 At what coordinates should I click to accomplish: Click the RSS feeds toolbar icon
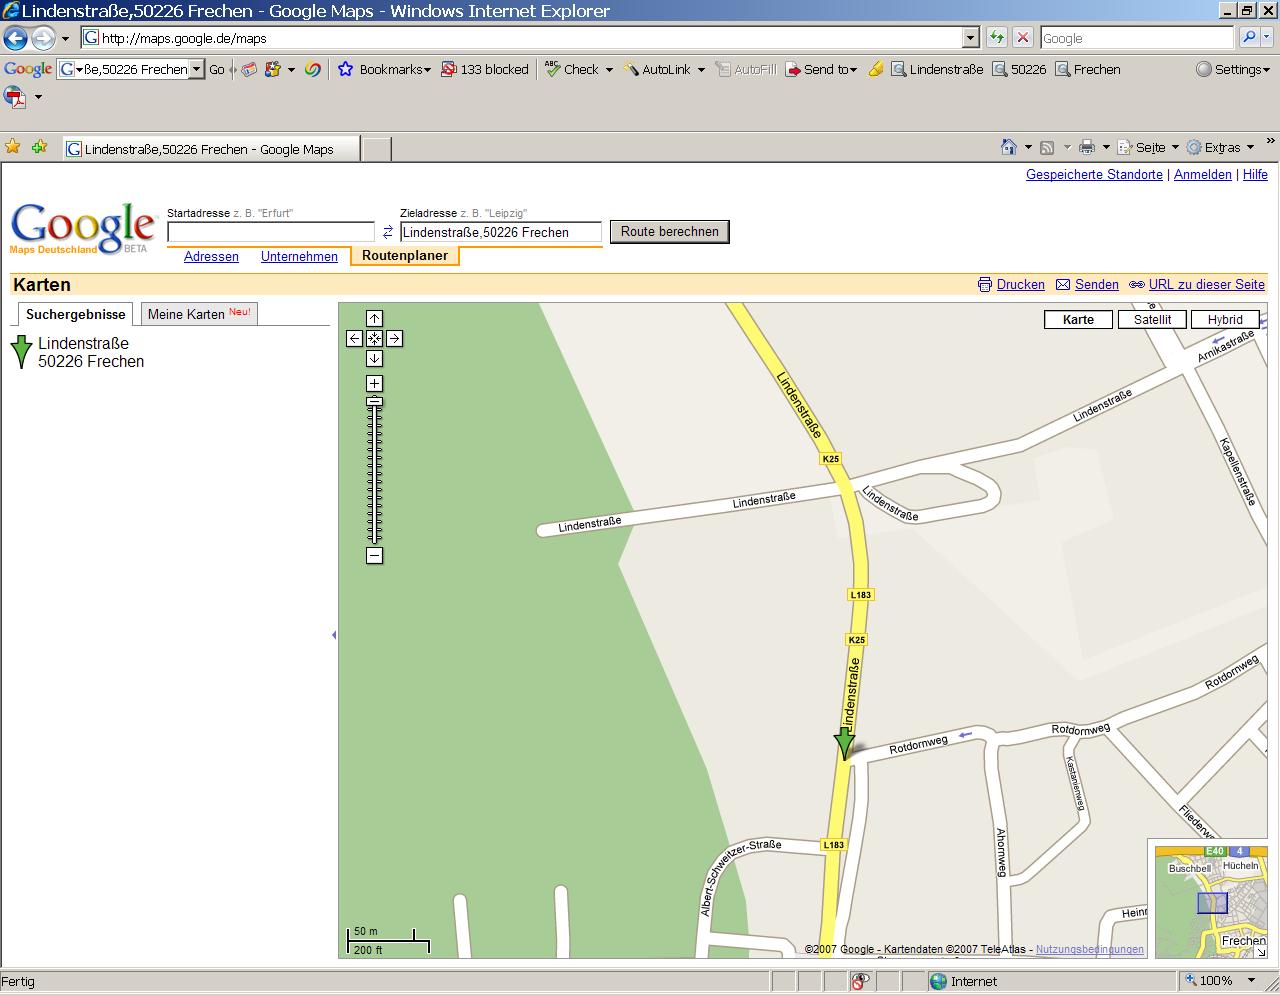point(1047,147)
